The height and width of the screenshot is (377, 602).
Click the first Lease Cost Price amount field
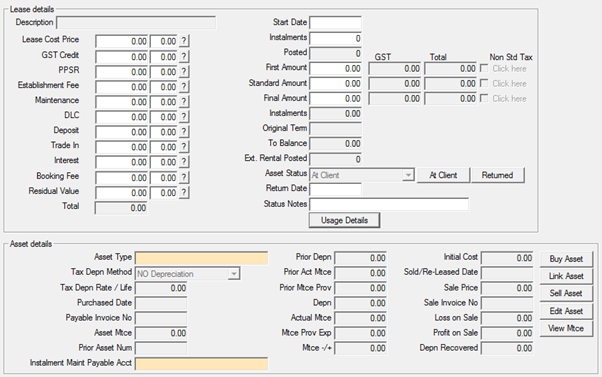121,41
